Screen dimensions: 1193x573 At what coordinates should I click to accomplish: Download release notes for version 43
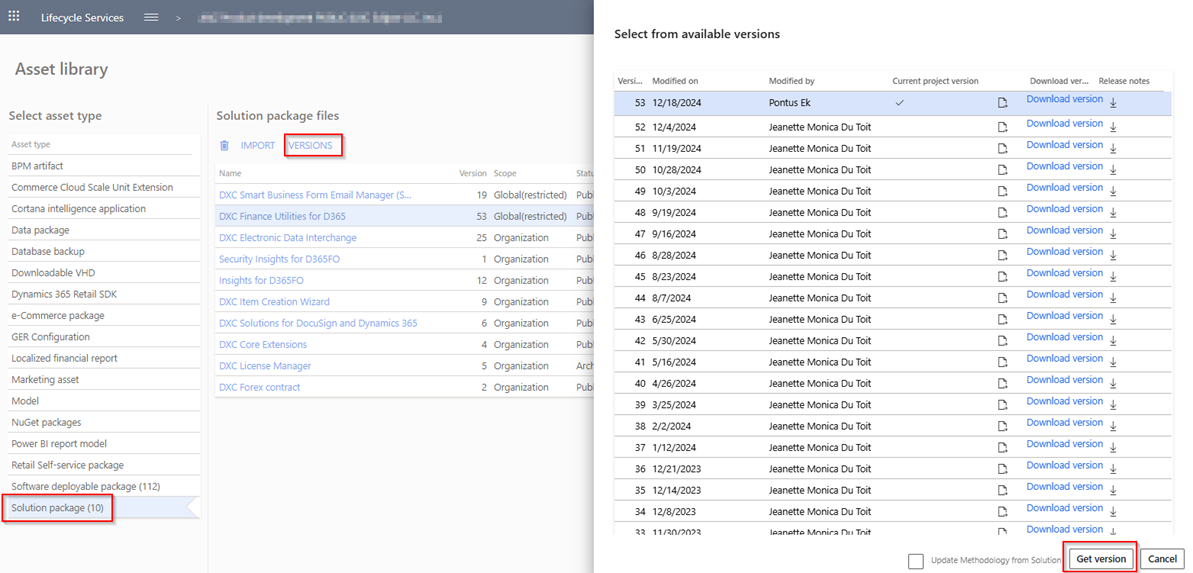click(x=1113, y=320)
